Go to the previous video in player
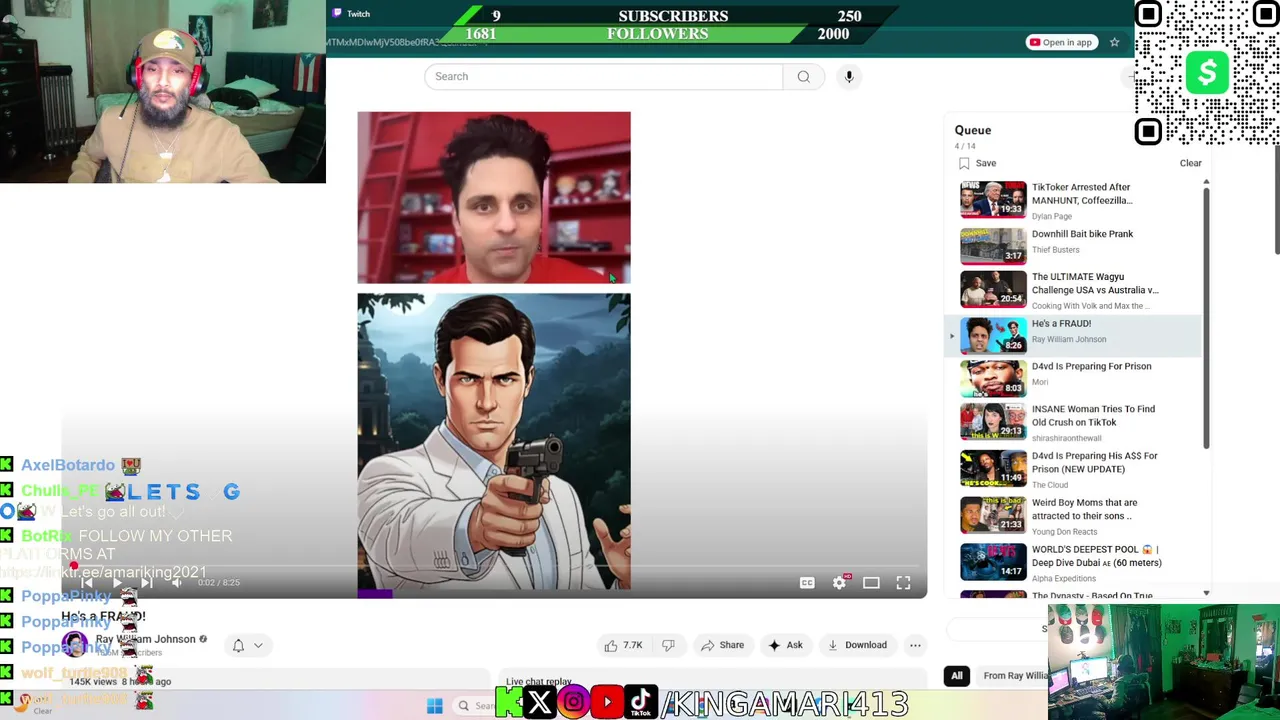This screenshot has width=1280, height=720. [x=87, y=582]
